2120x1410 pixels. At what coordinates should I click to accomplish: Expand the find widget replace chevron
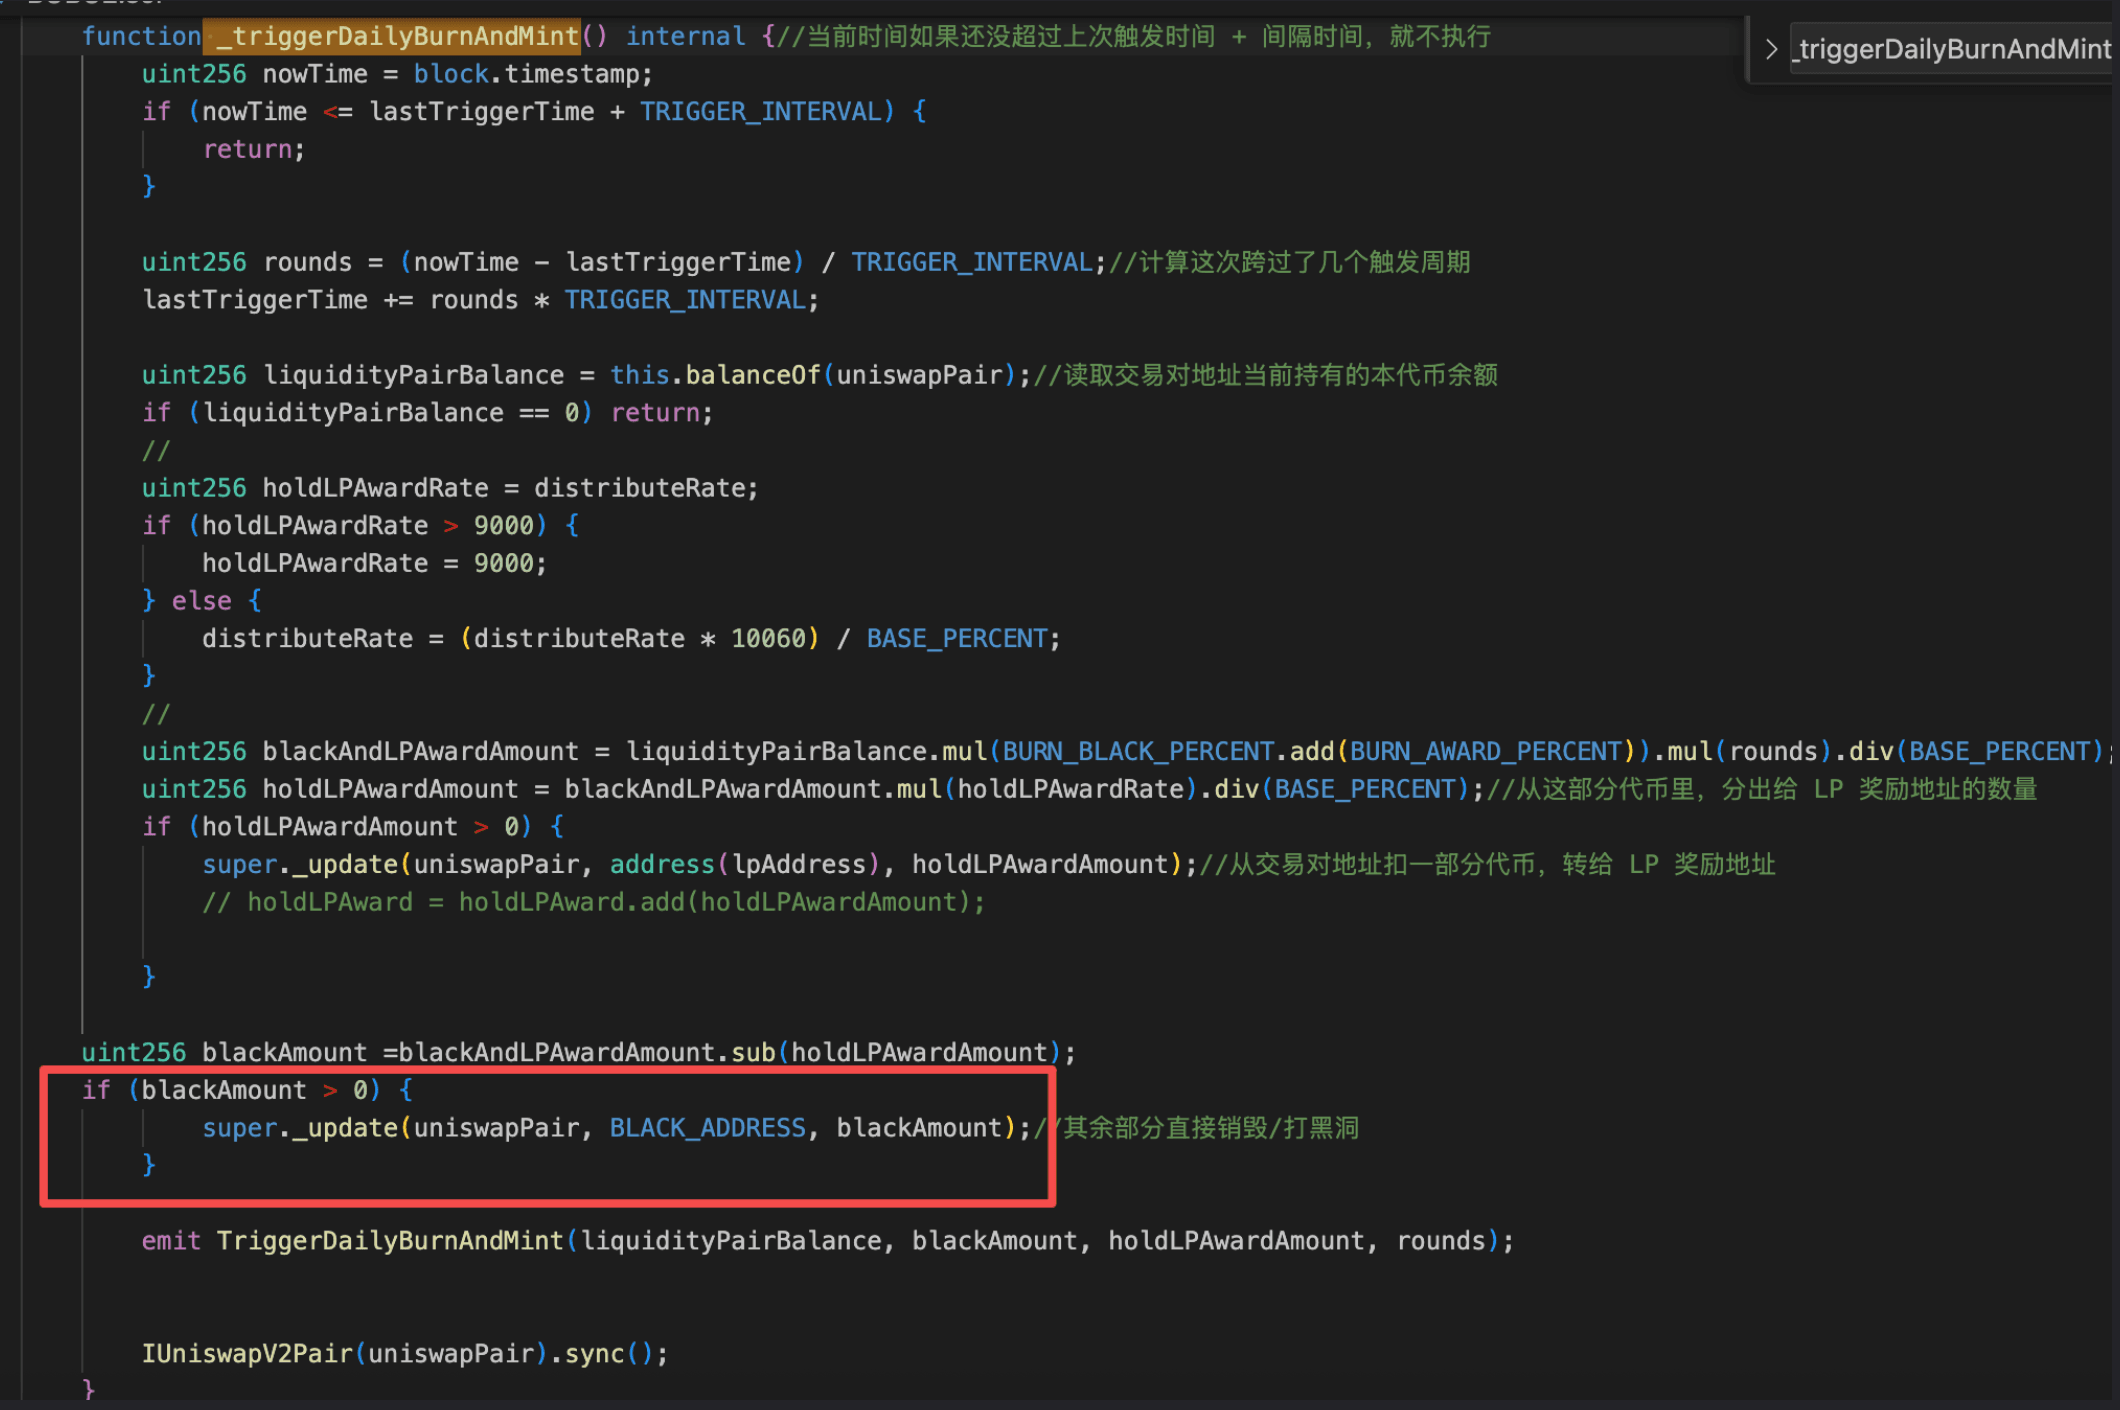pos(1770,49)
